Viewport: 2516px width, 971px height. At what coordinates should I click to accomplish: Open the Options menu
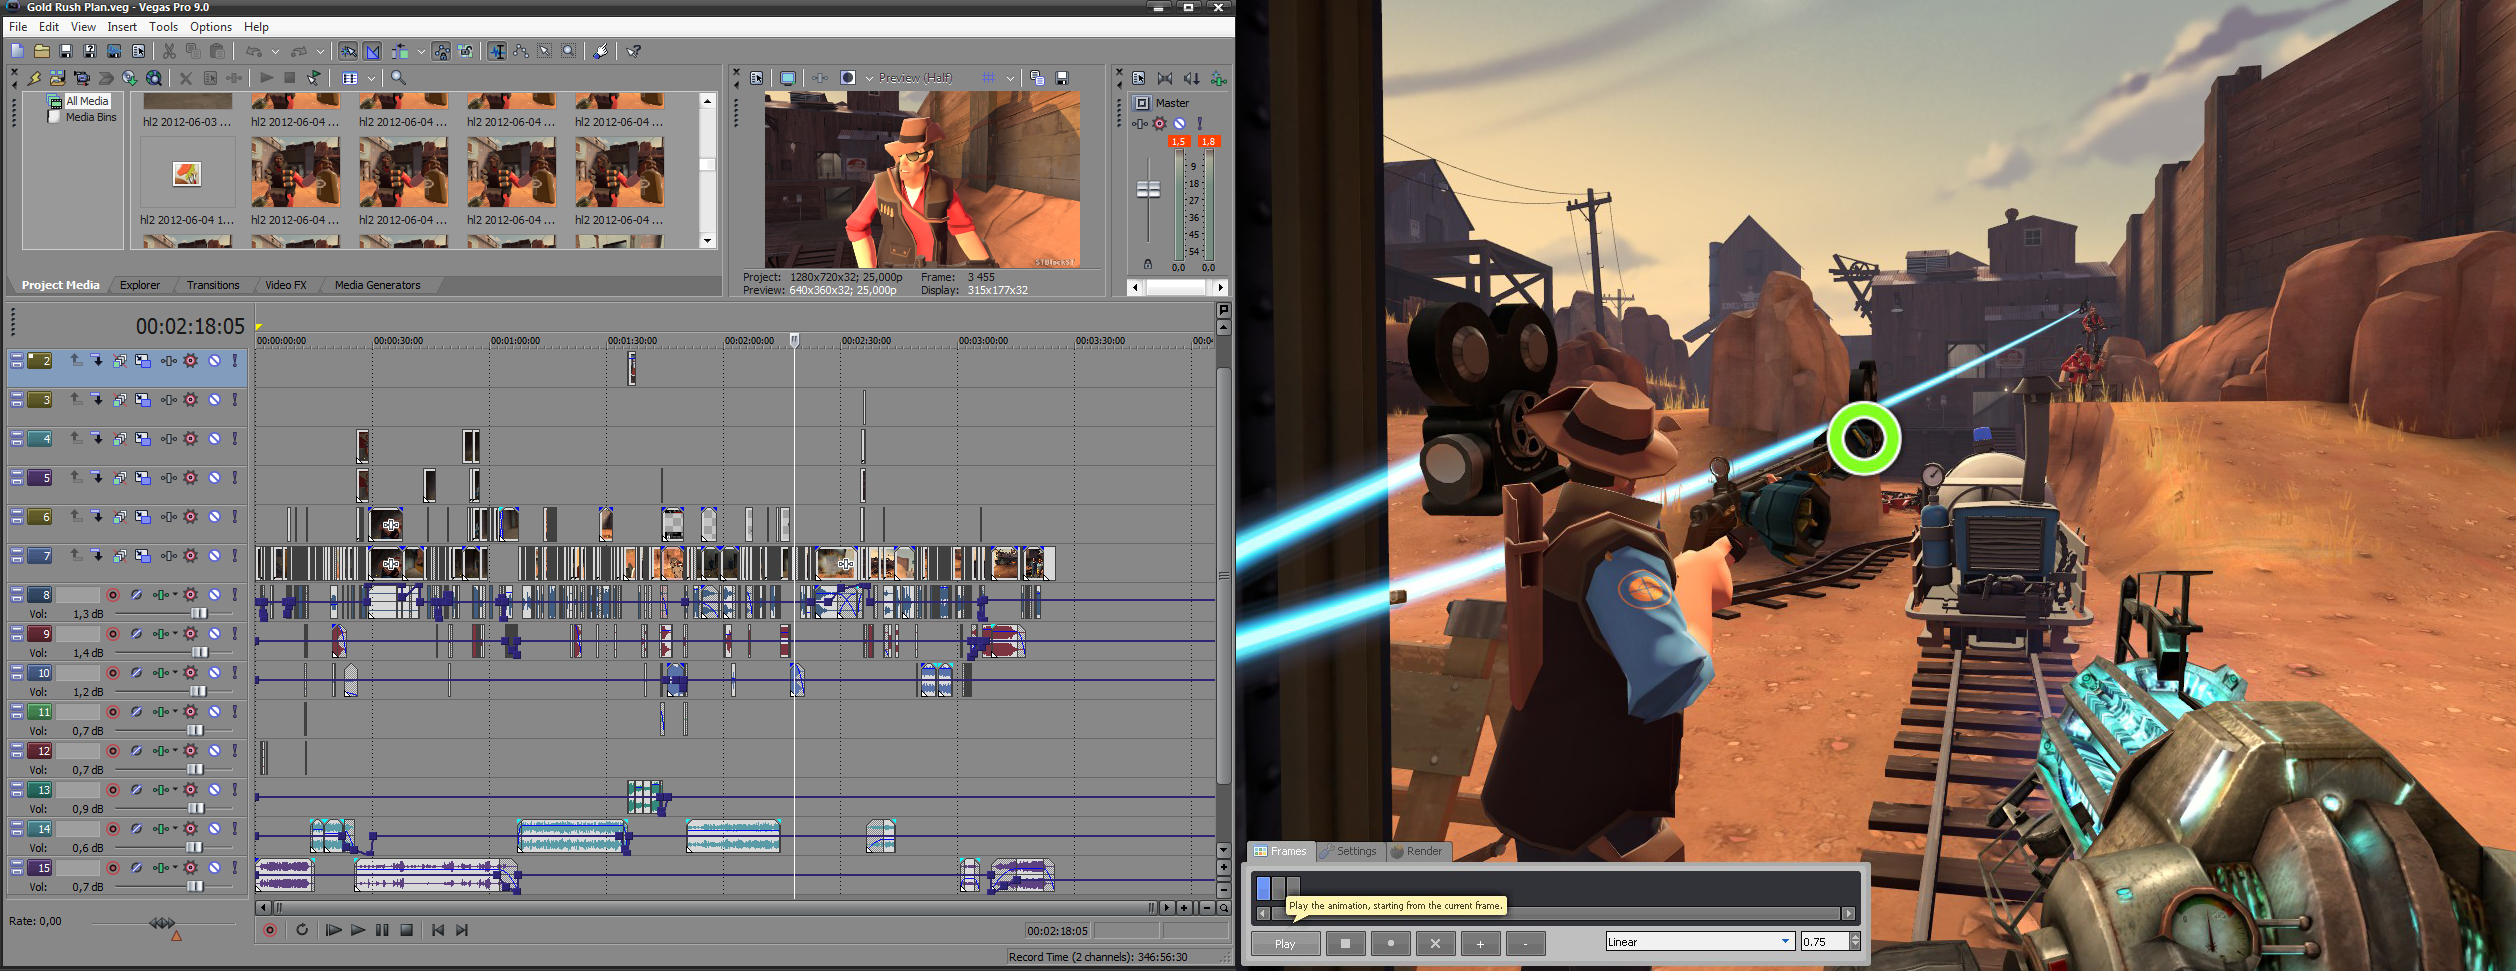211,27
